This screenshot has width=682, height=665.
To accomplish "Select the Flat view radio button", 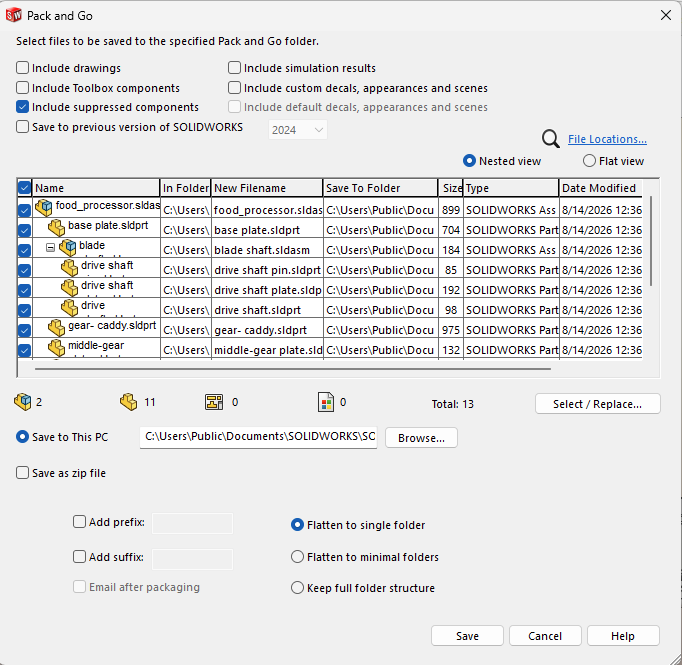I will click(x=589, y=161).
